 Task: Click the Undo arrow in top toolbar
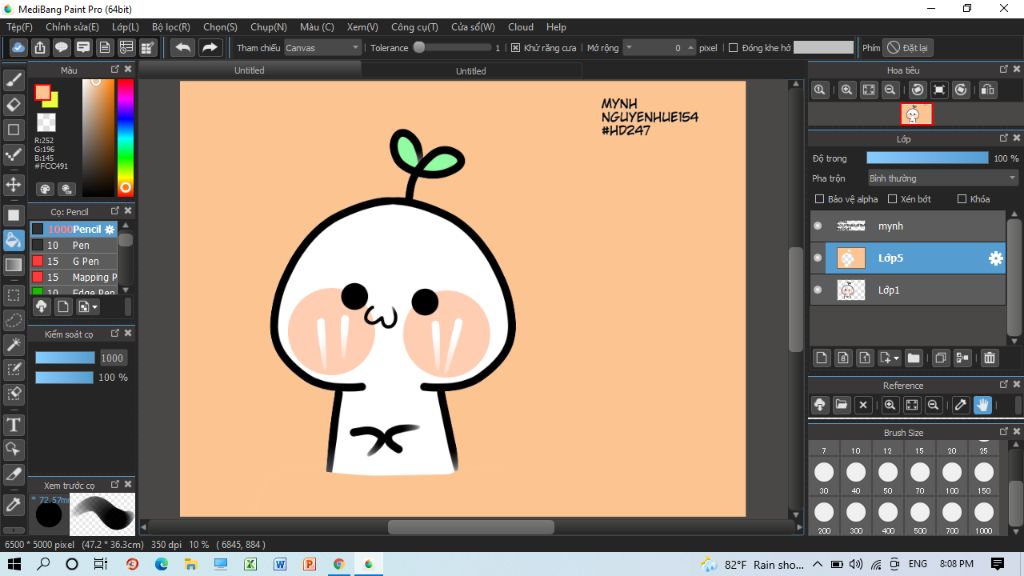click(x=182, y=47)
